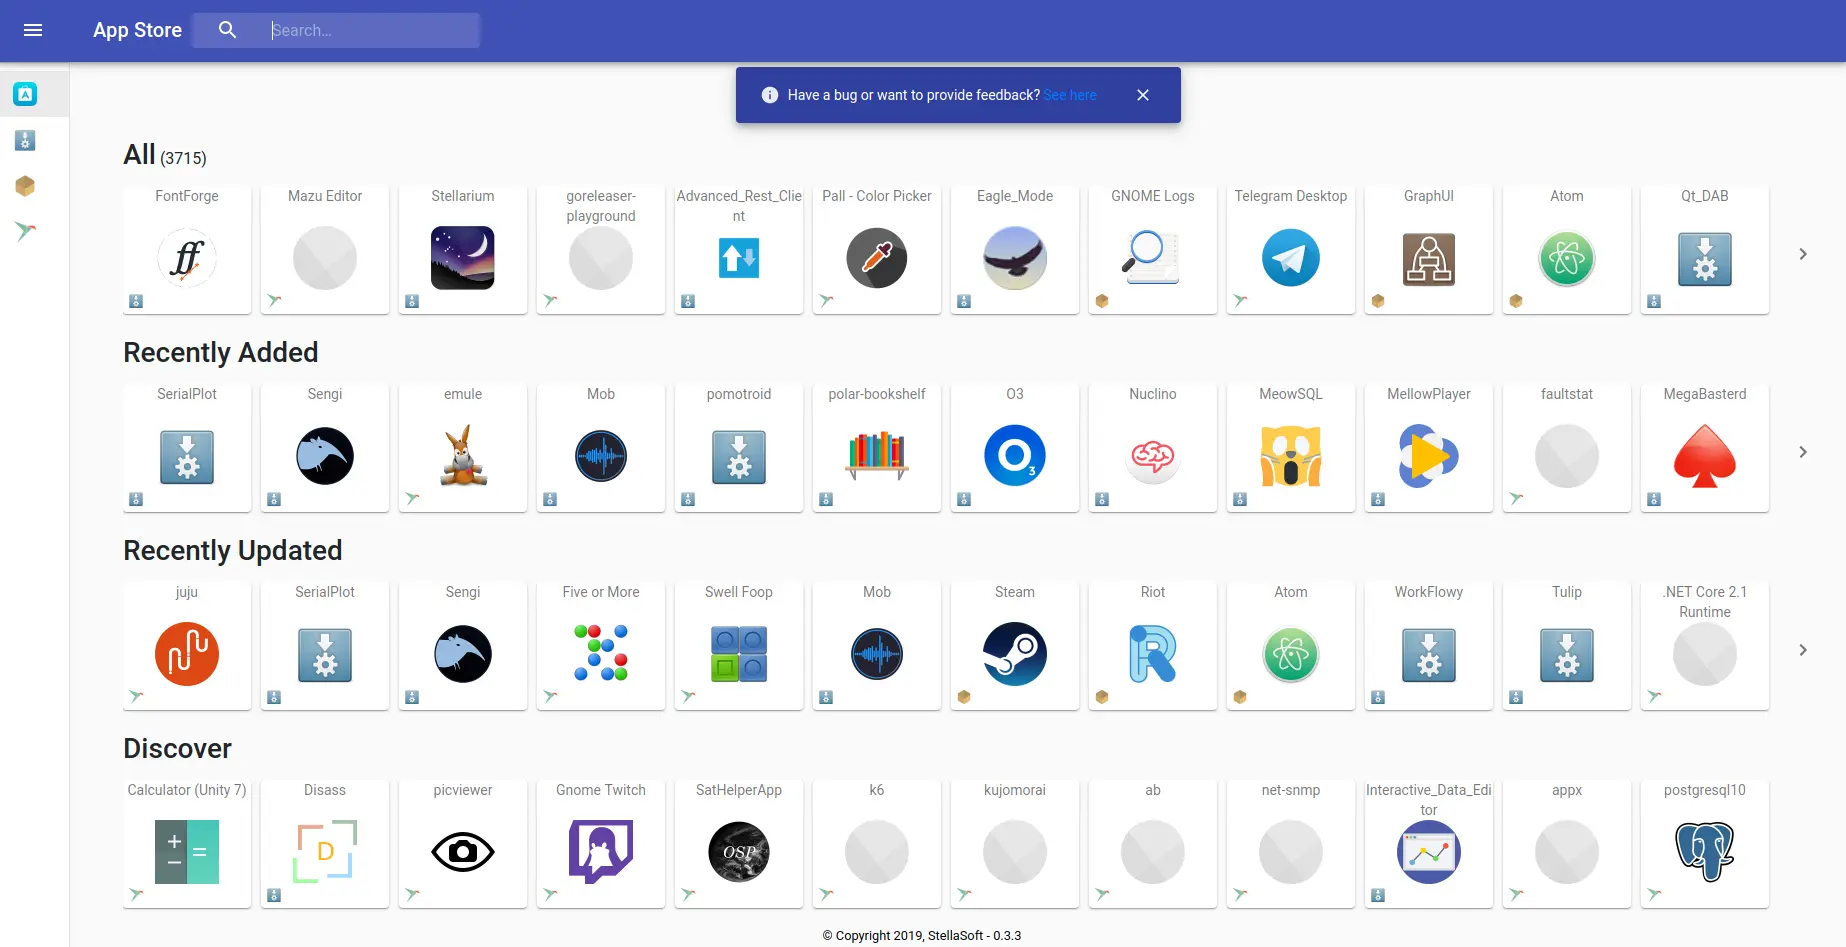The width and height of the screenshot is (1846, 947).
Task: Click the All (3715) section heading
Action: point(163,154)
